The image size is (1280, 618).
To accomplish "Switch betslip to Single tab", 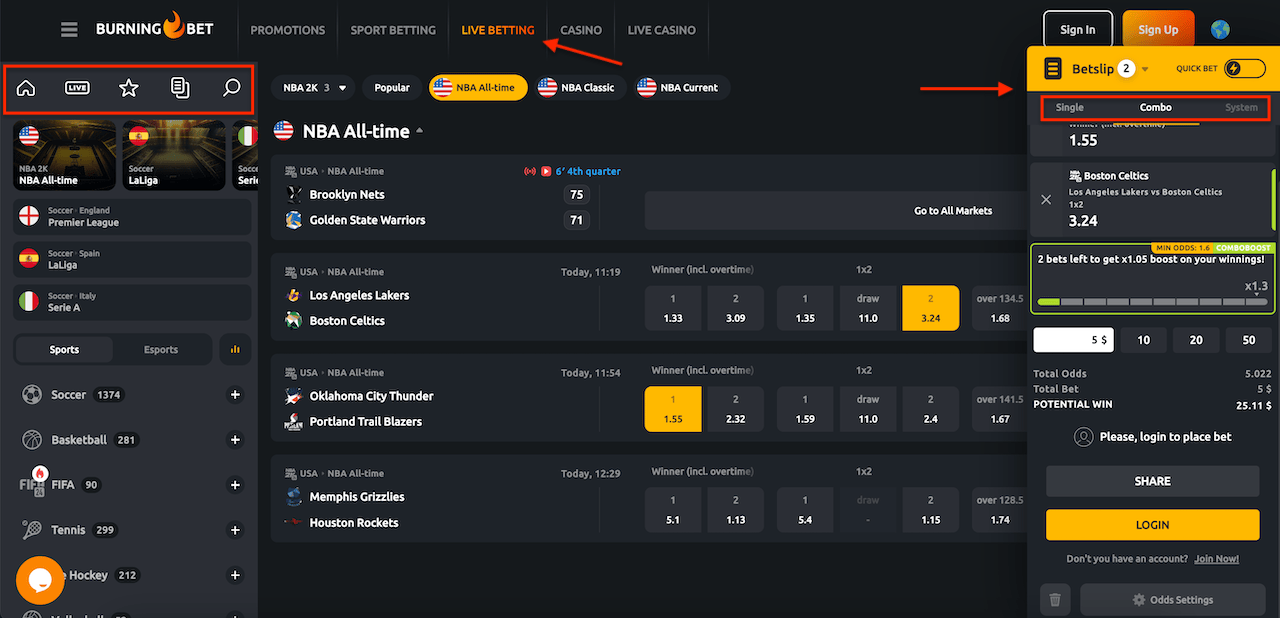I will pos(1069,107).
